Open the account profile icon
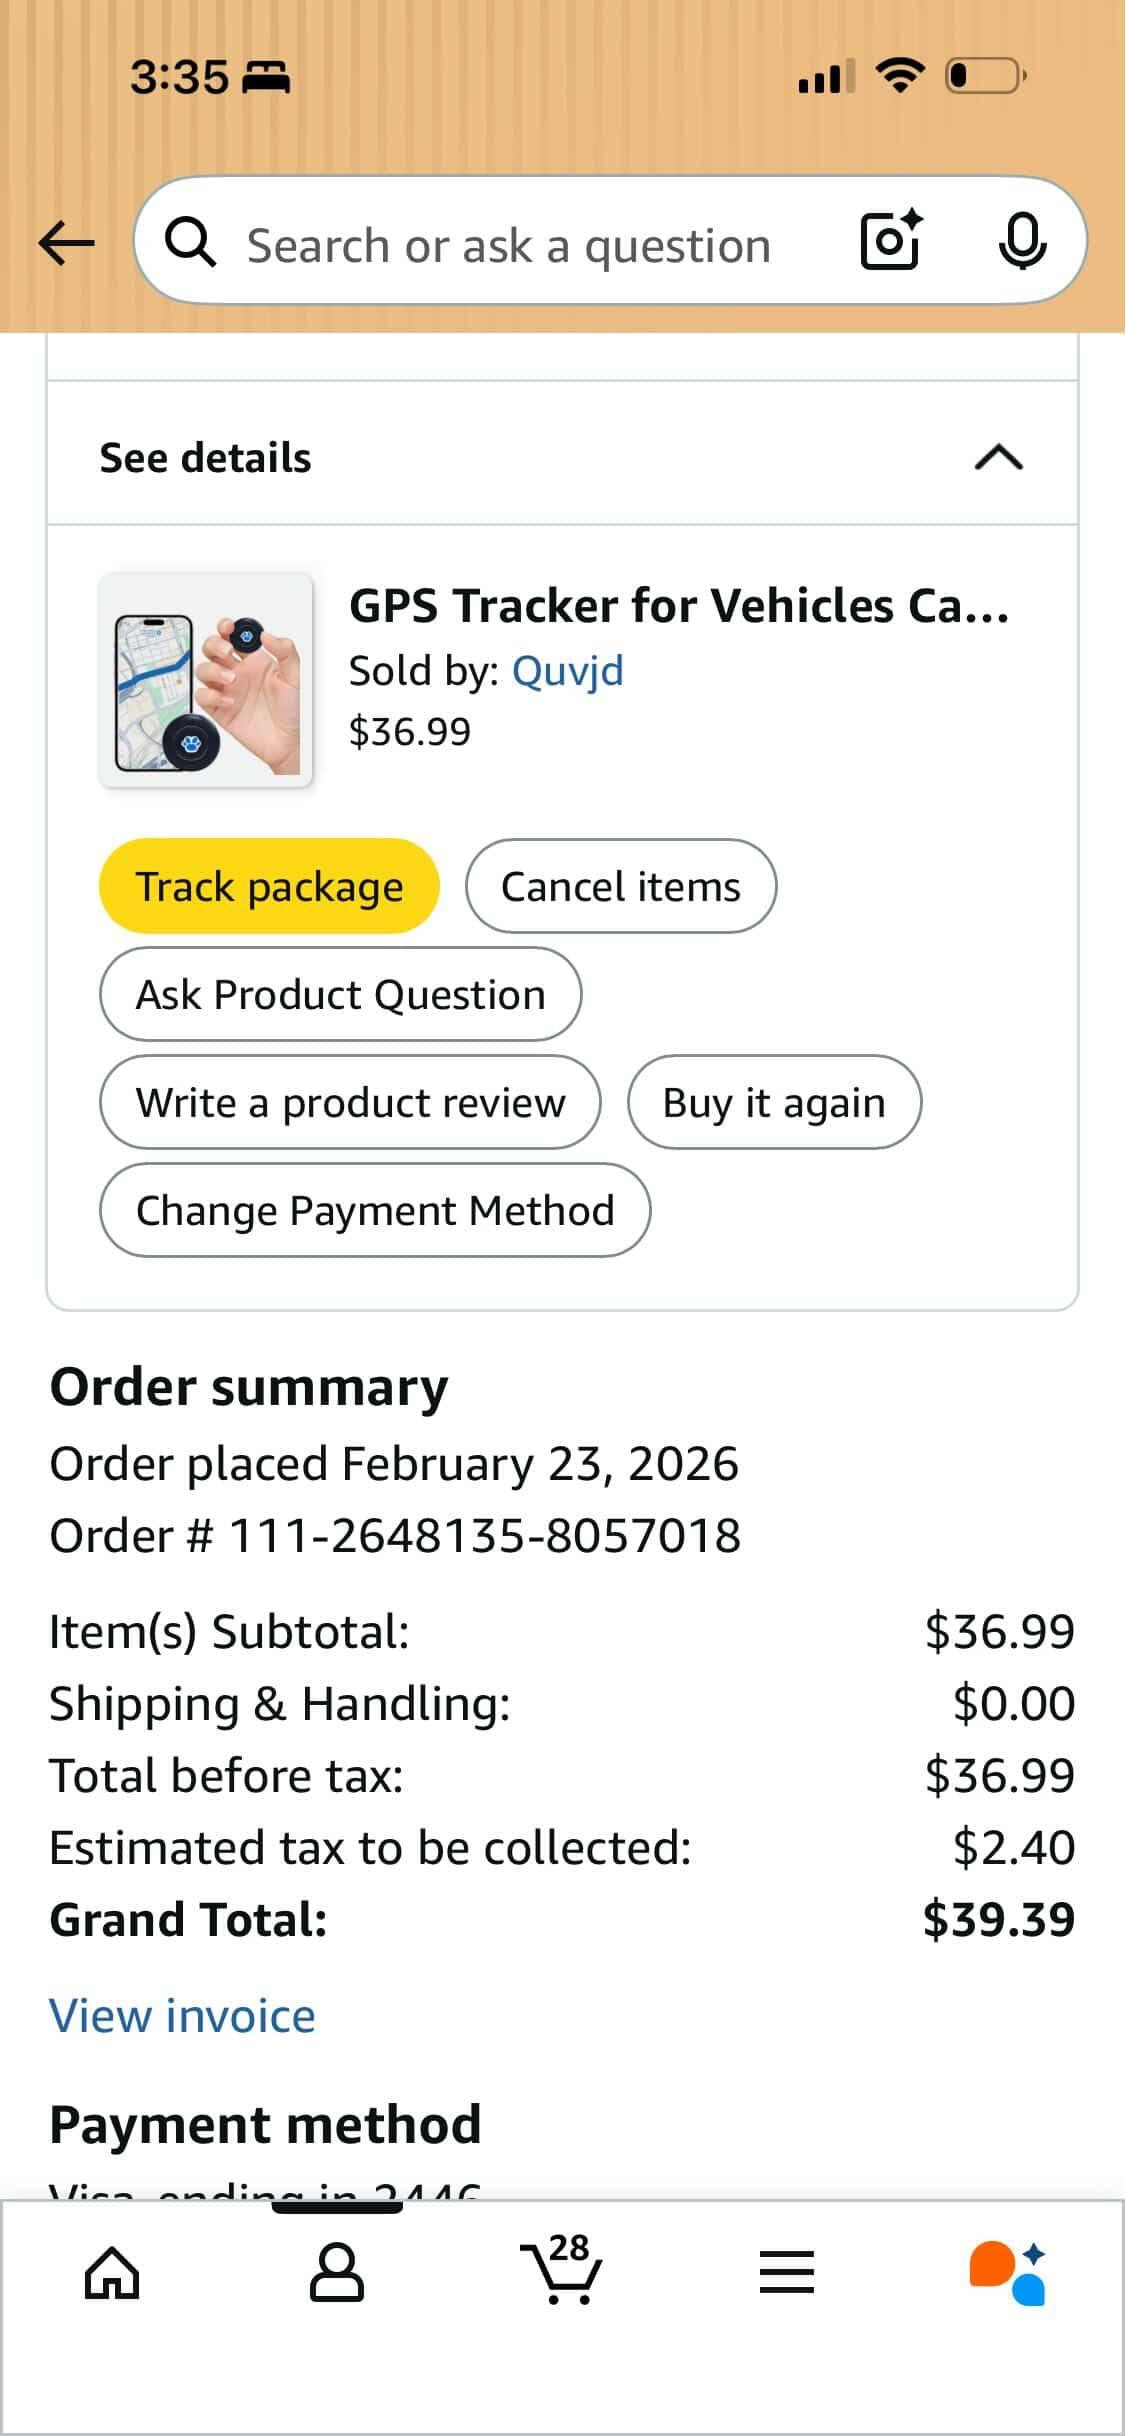 [x=337, y=2272]
